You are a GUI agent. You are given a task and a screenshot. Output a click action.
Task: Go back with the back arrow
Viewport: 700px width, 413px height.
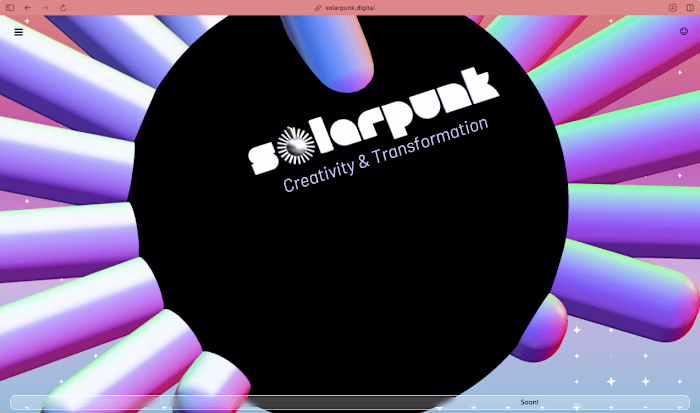(x=28, y=8)
